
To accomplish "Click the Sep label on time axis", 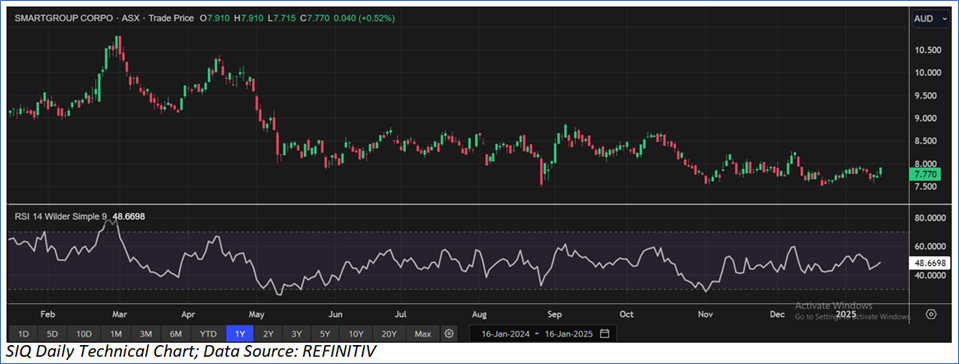I will [555, 314].
